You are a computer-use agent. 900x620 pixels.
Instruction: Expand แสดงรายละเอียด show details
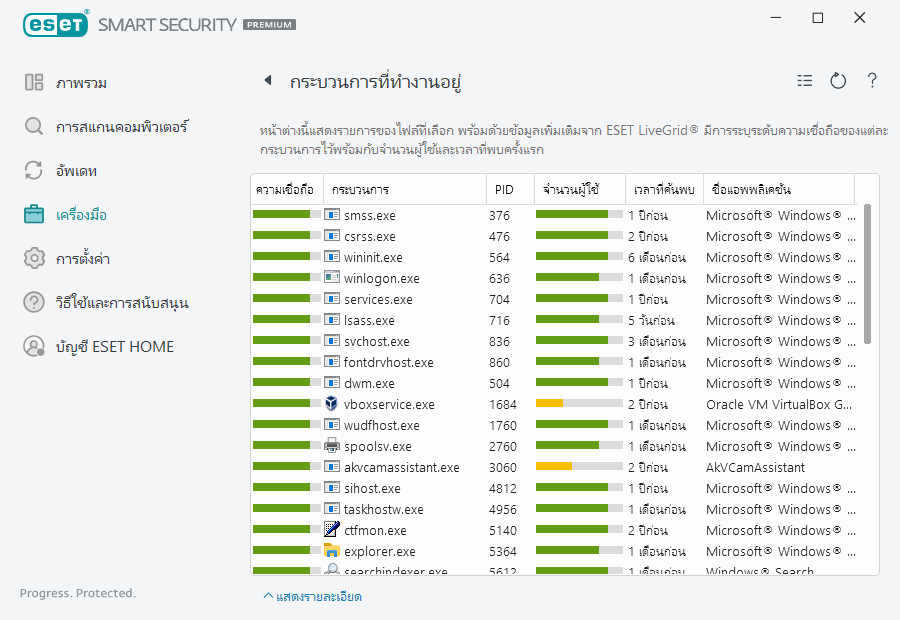coord(312,597)
